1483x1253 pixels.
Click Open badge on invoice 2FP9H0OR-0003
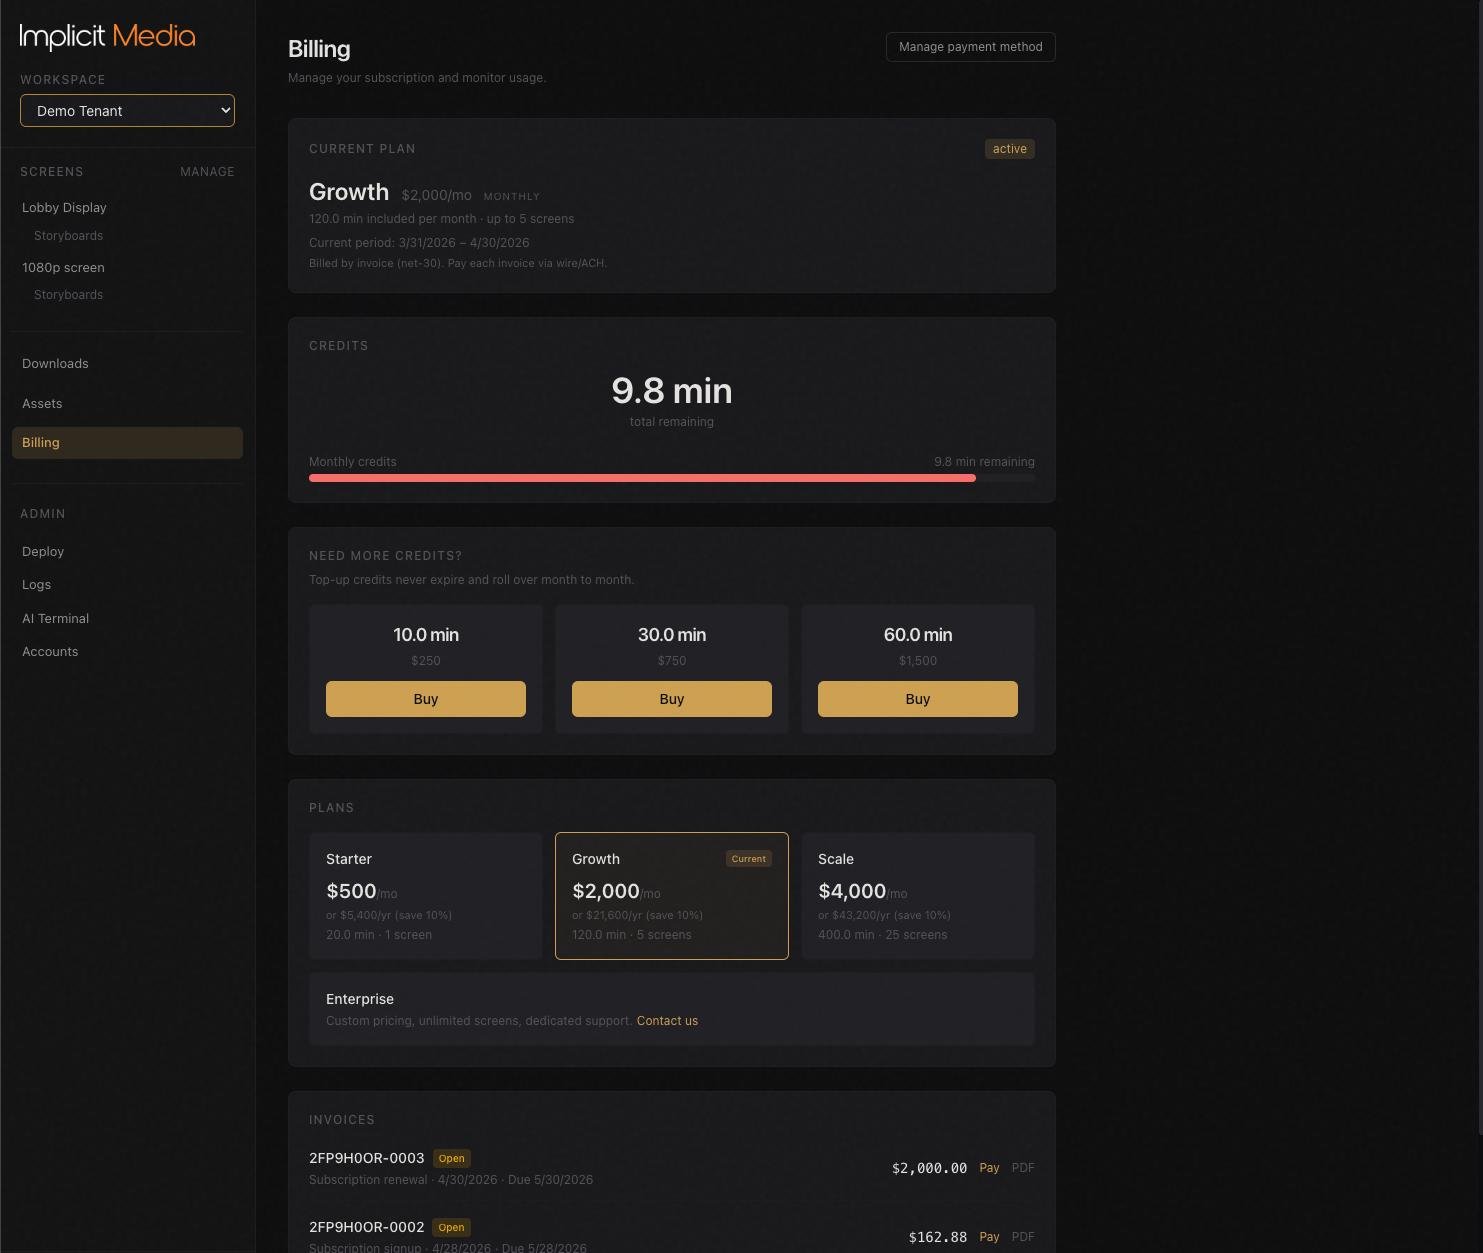point(452,1159)
